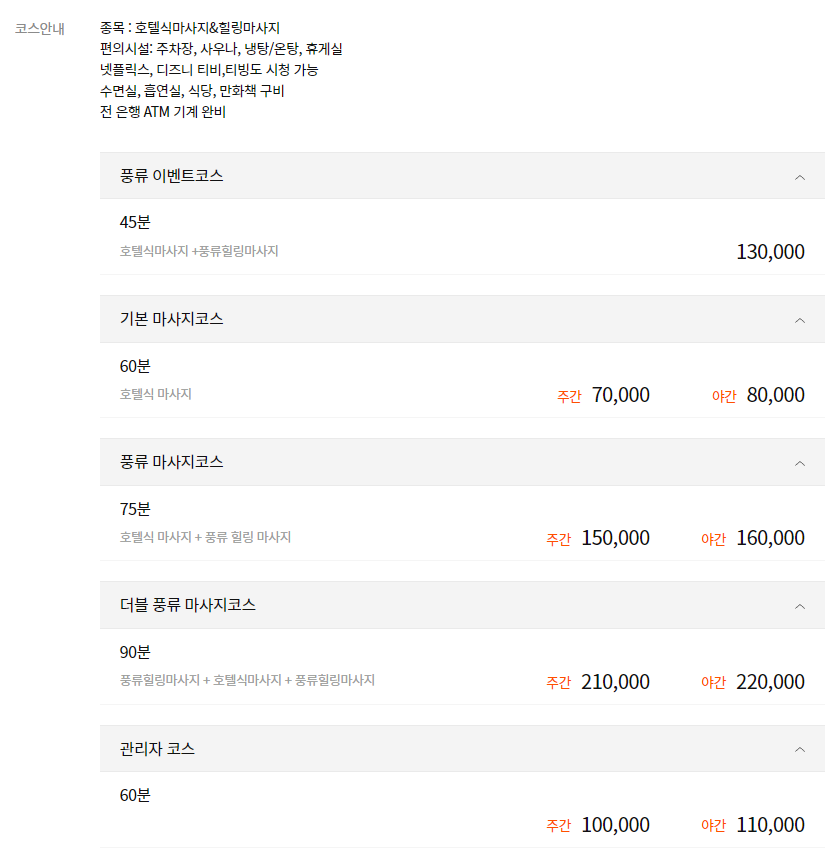Viewport: 837px width, 856px height.
Task: Click the 60분 duration under 관리자 코스
Action: pyautogui.click(x=128, y=794)
